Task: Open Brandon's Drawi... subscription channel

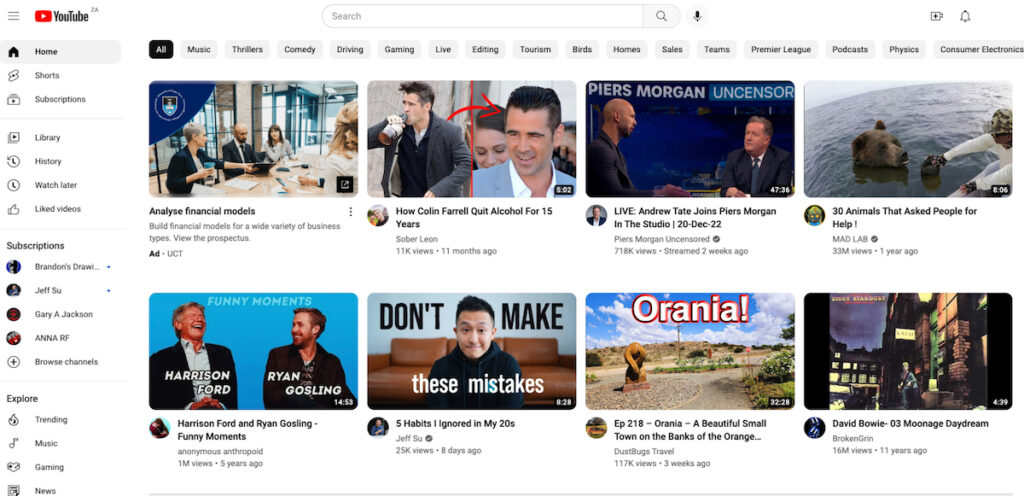Action: (61, 266)
